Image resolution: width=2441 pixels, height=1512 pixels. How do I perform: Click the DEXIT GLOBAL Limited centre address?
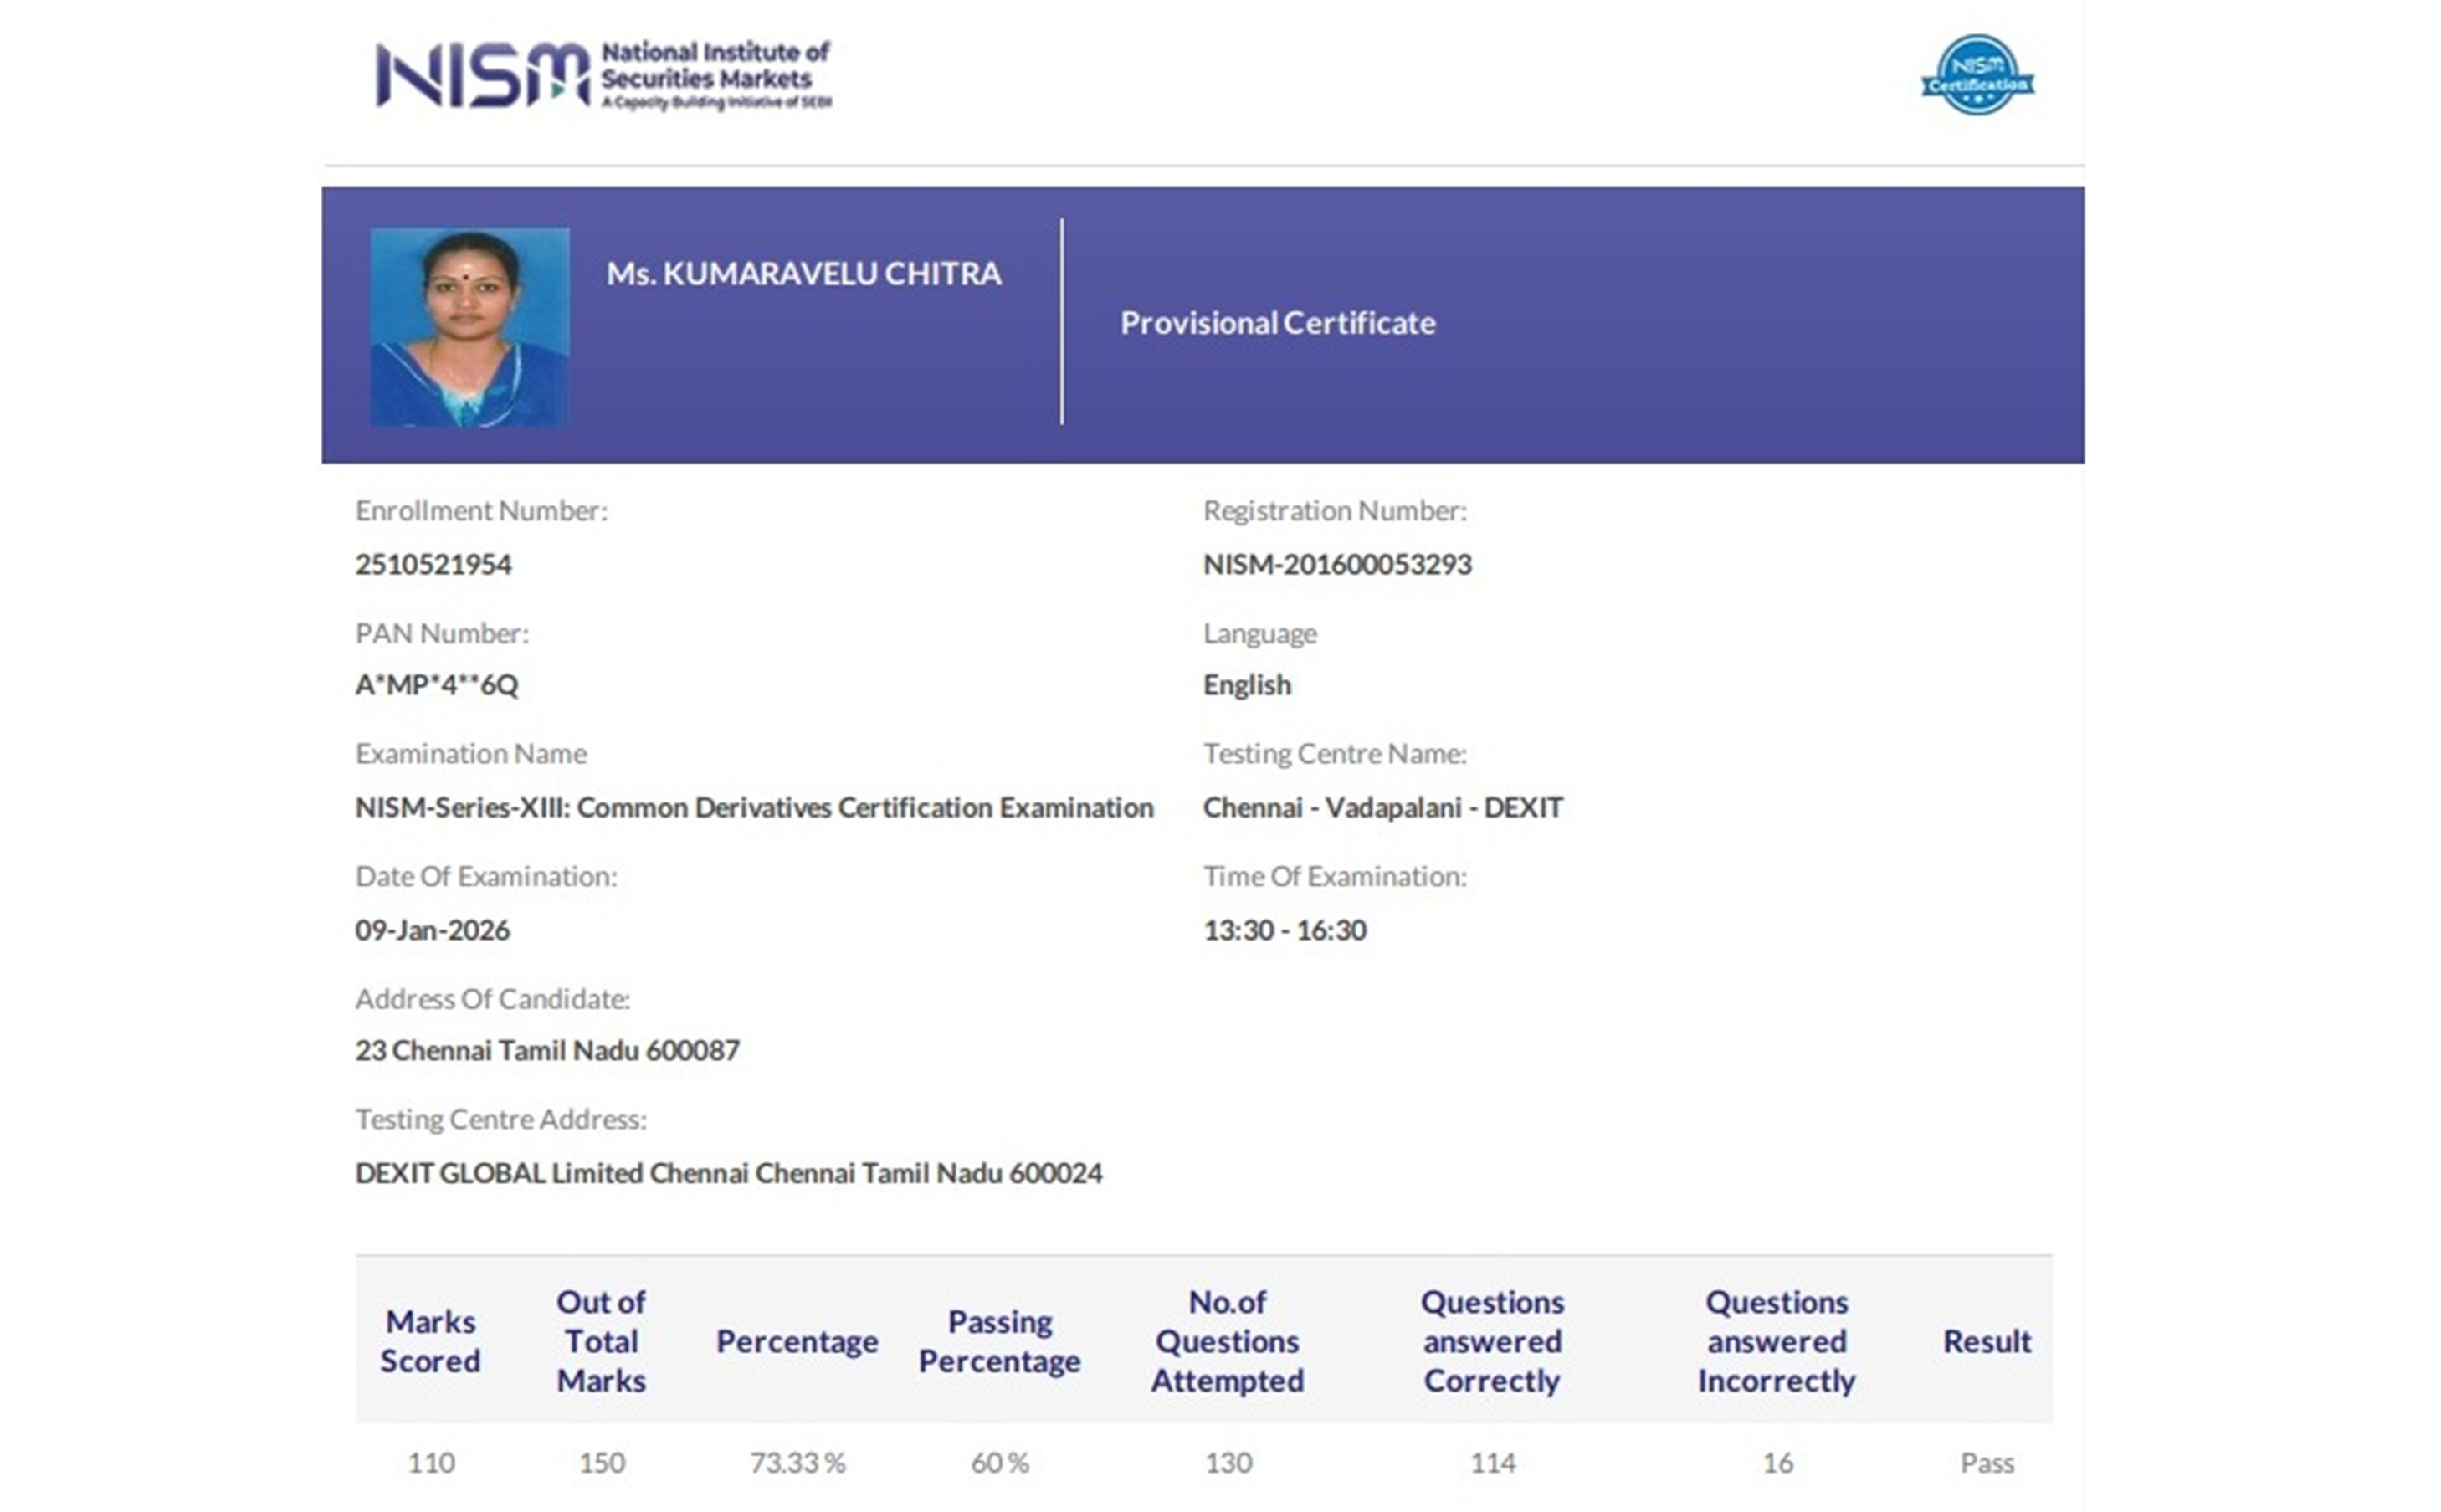tap(728, 1173)
